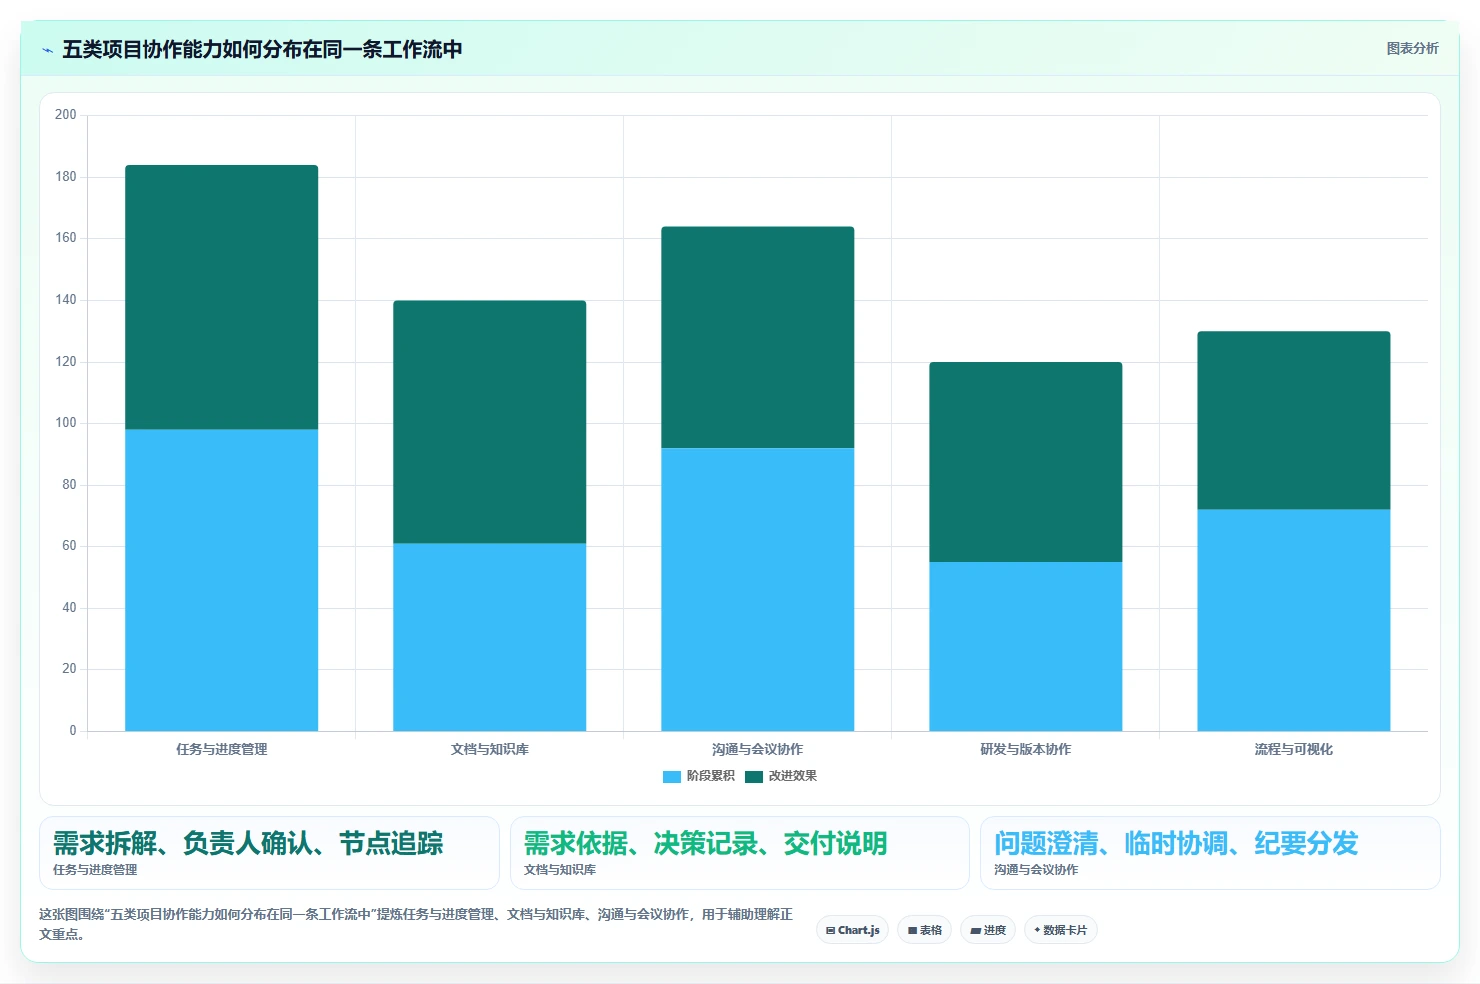Image resolution: width=1480 pixels, height=984 pixels.
Task: Click the icon beside the chart title
Action: click(x=47, y=50)
